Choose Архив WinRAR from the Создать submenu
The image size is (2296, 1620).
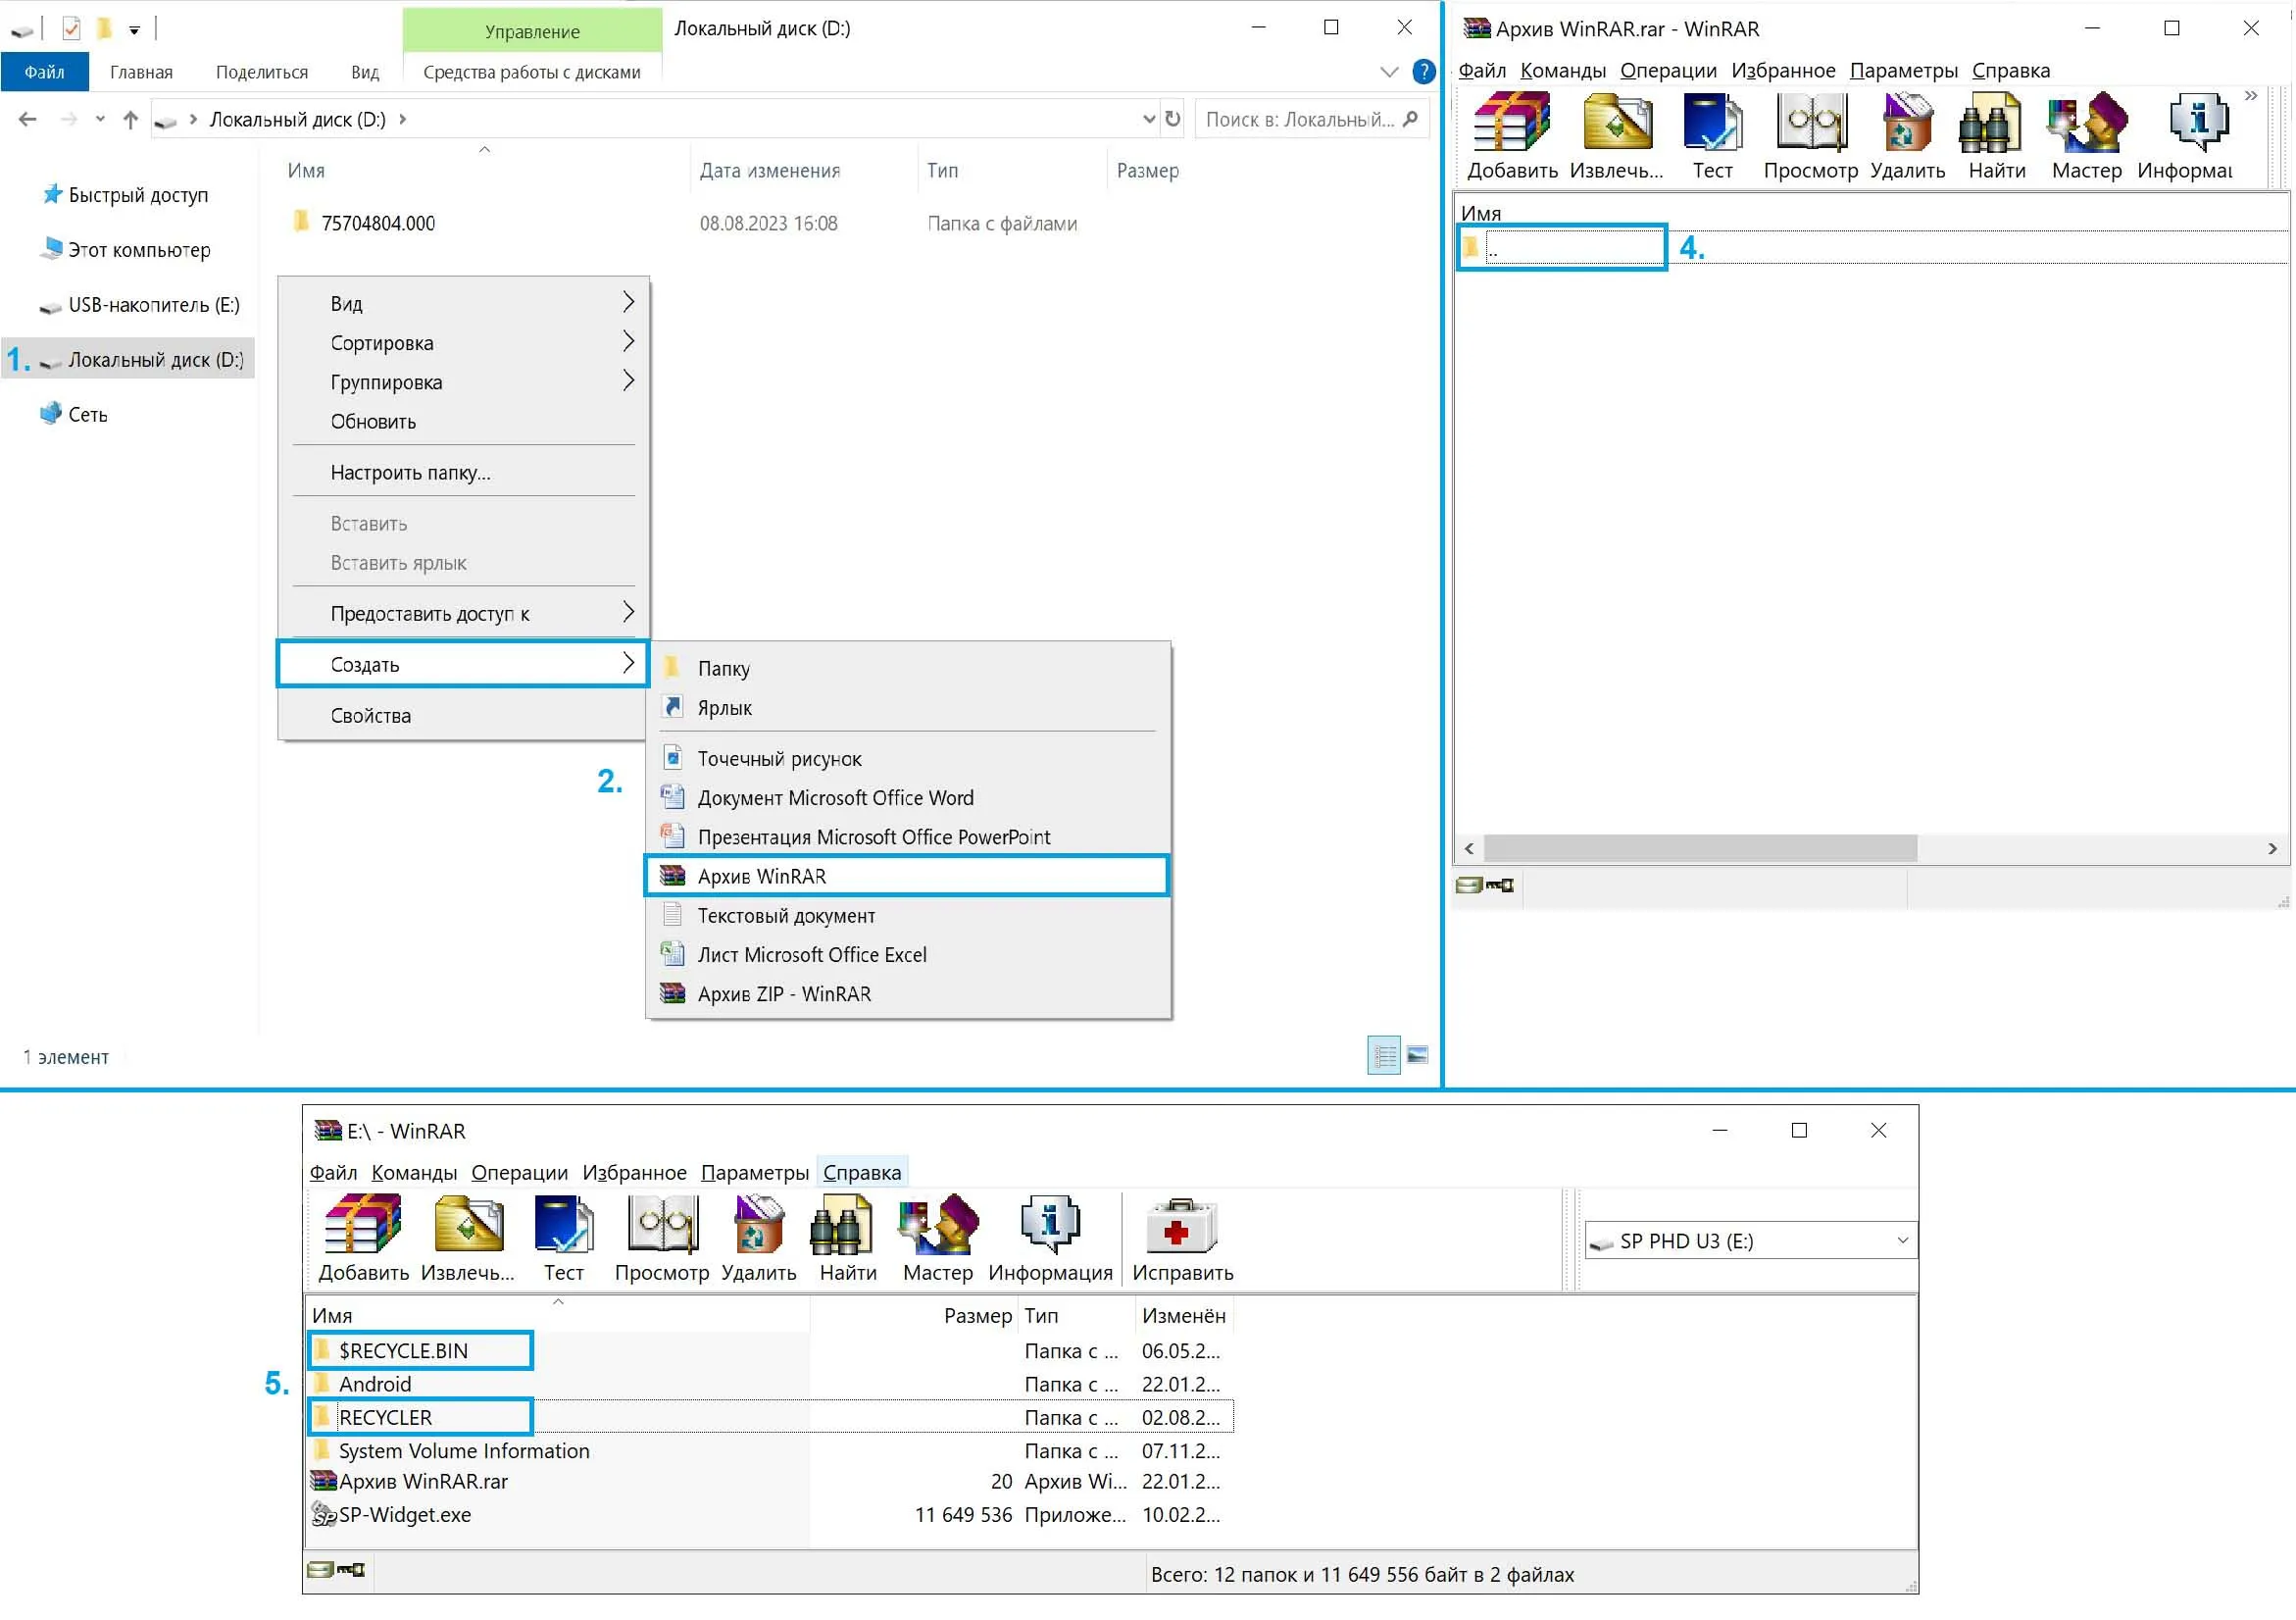907,876
